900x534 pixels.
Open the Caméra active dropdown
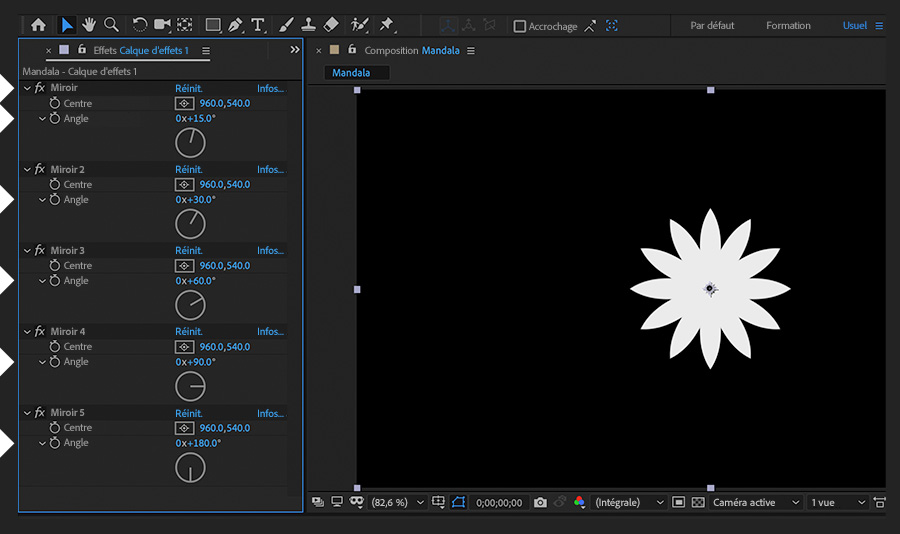[x=755, y=502]
